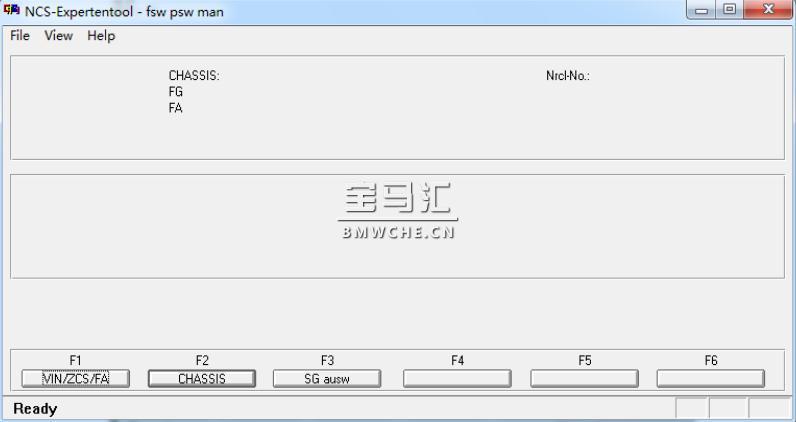Click the F6 key label
This screenshot has height=422, width=796.
point(711,361)
